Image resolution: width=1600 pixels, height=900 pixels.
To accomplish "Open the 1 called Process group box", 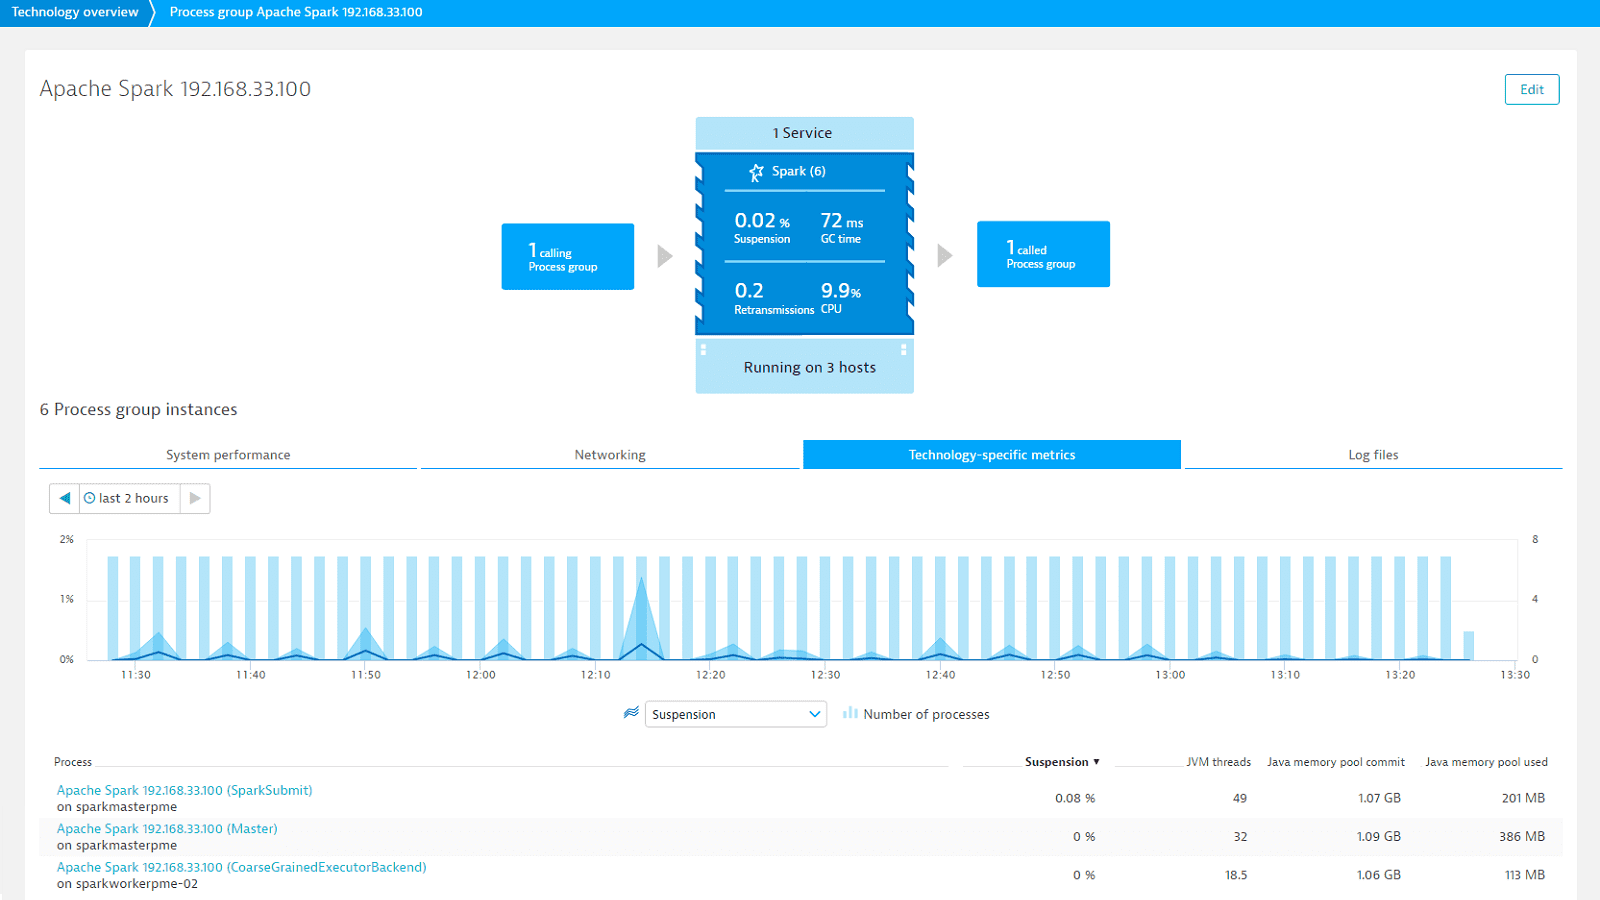I will 1043,254.
